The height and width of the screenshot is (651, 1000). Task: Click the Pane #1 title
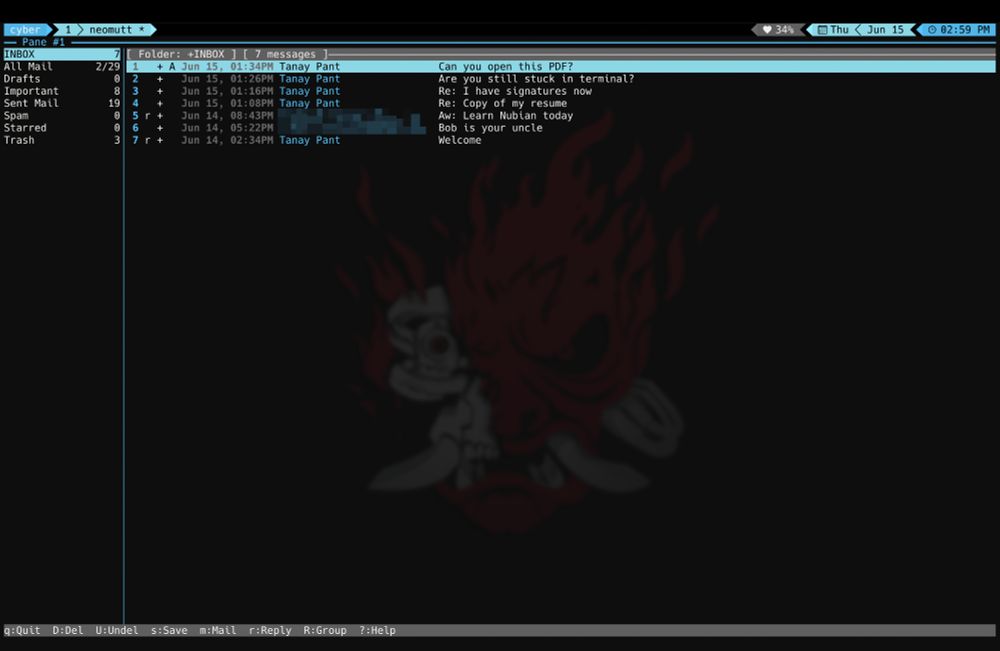43,42
